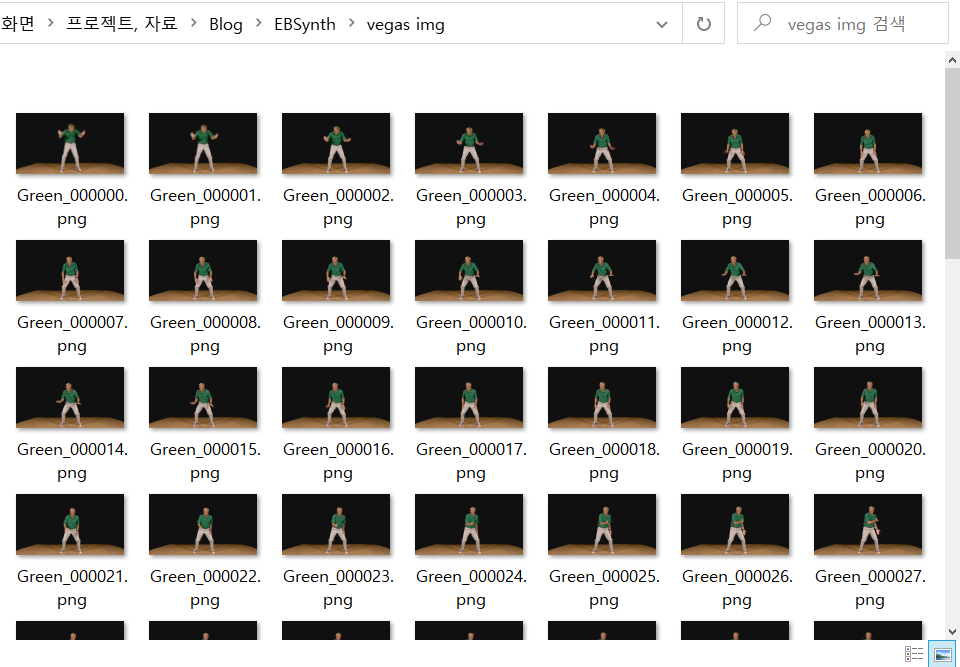Select the Green_000019.png thumbnail

pyautogui.click(x=735, y=398)
